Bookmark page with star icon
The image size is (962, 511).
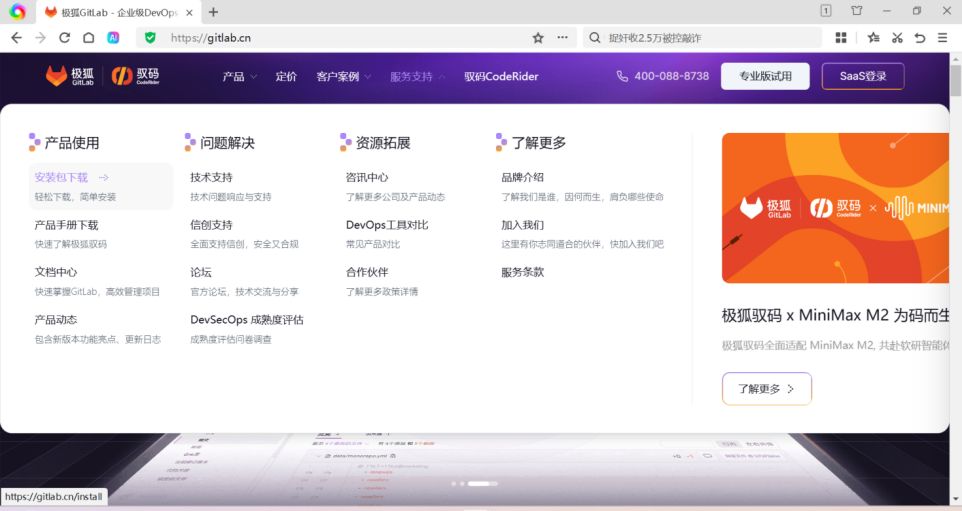pyautogui.click(x=538, y=38)
